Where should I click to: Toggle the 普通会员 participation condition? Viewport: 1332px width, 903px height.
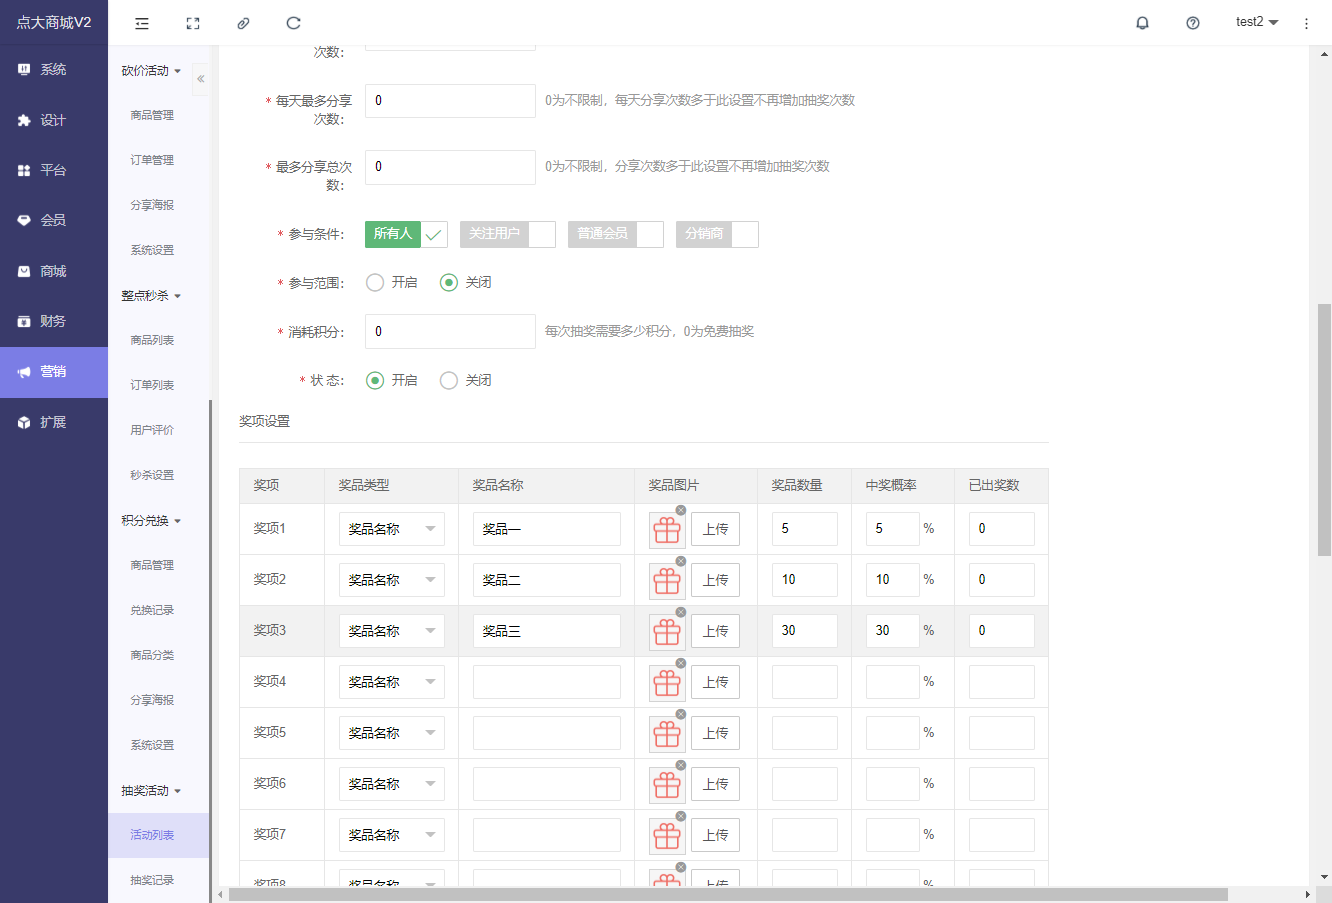coord(616,234)
